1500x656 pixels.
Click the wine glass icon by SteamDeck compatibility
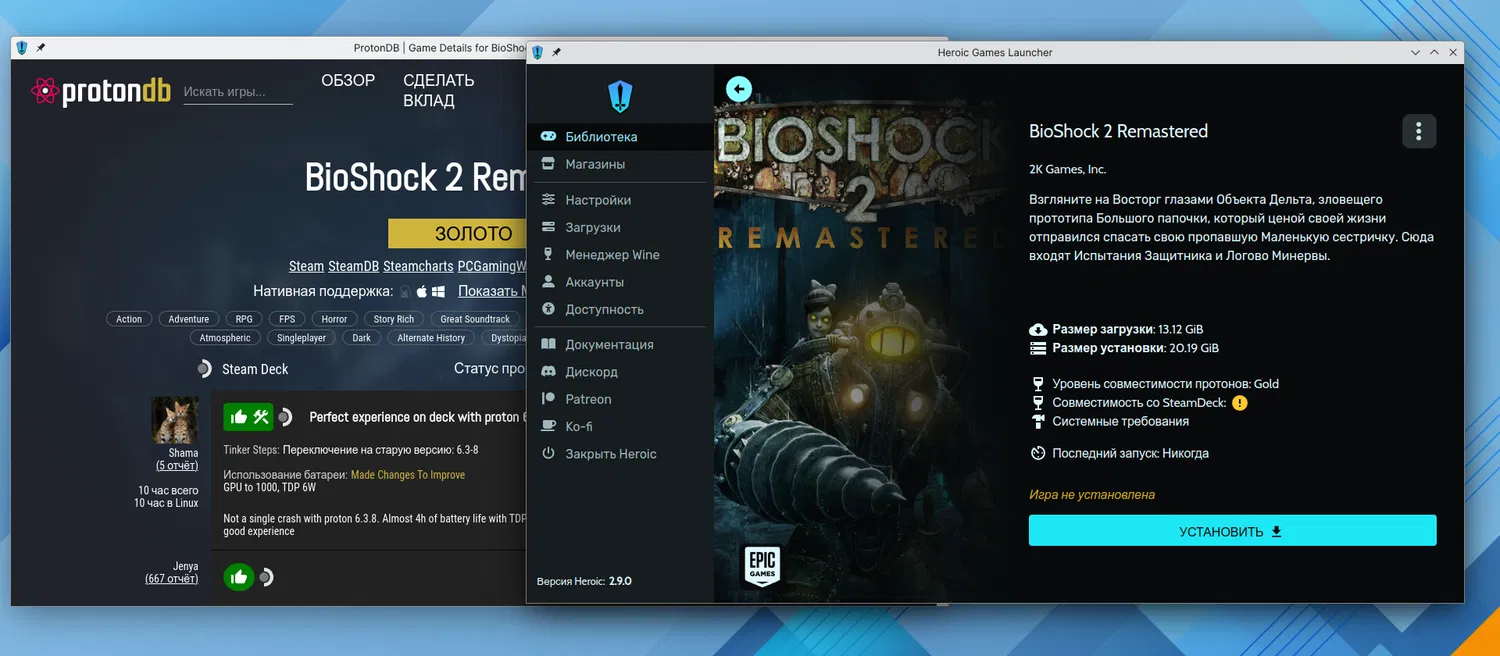pos(1038,403)
